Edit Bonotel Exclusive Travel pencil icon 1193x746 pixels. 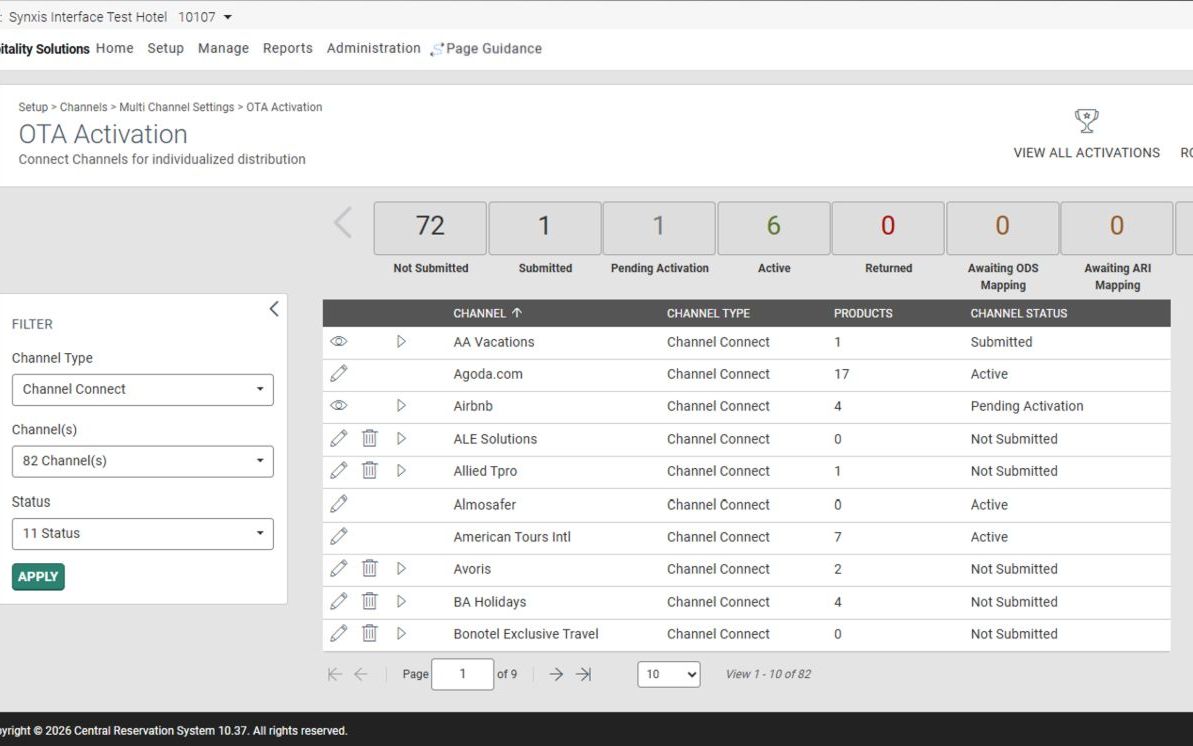[339, 633]
